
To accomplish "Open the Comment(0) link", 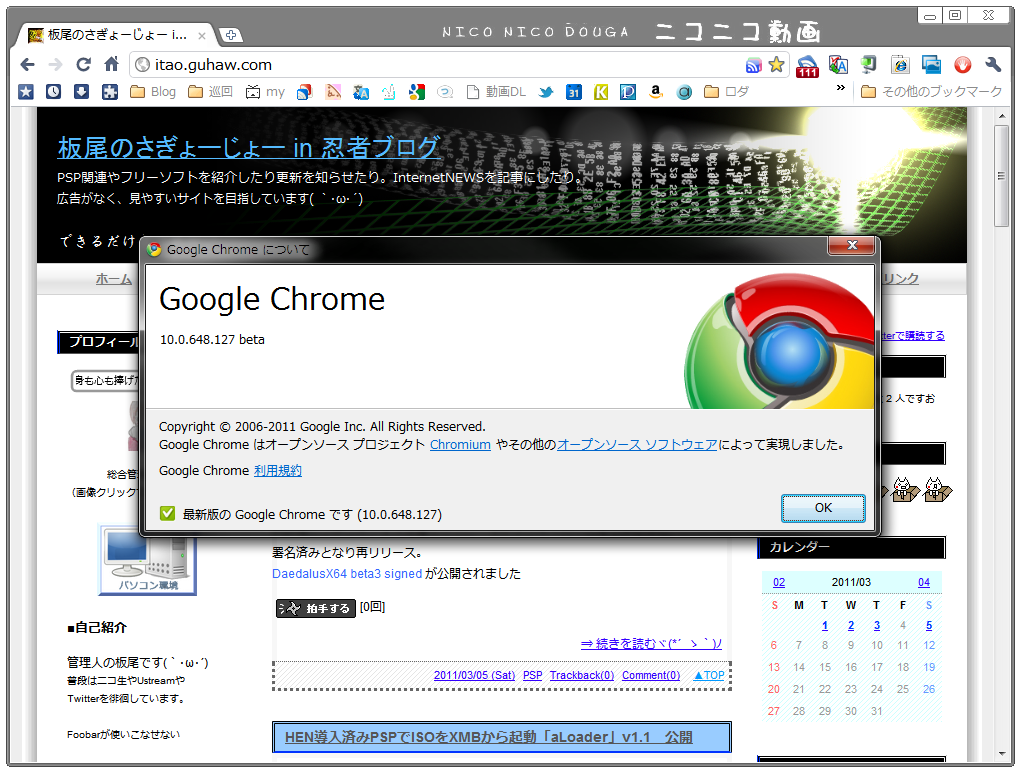I will (x=651, y=676).
